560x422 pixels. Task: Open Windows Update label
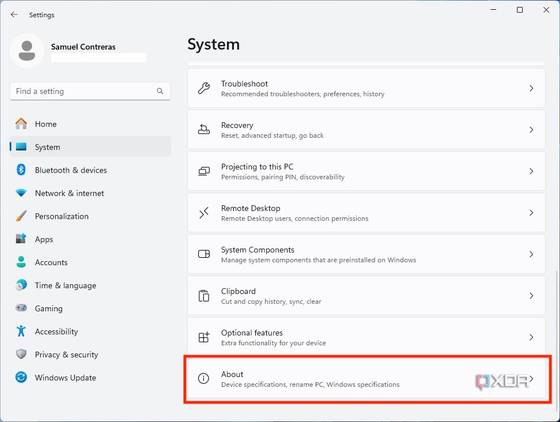click(65, 378)
